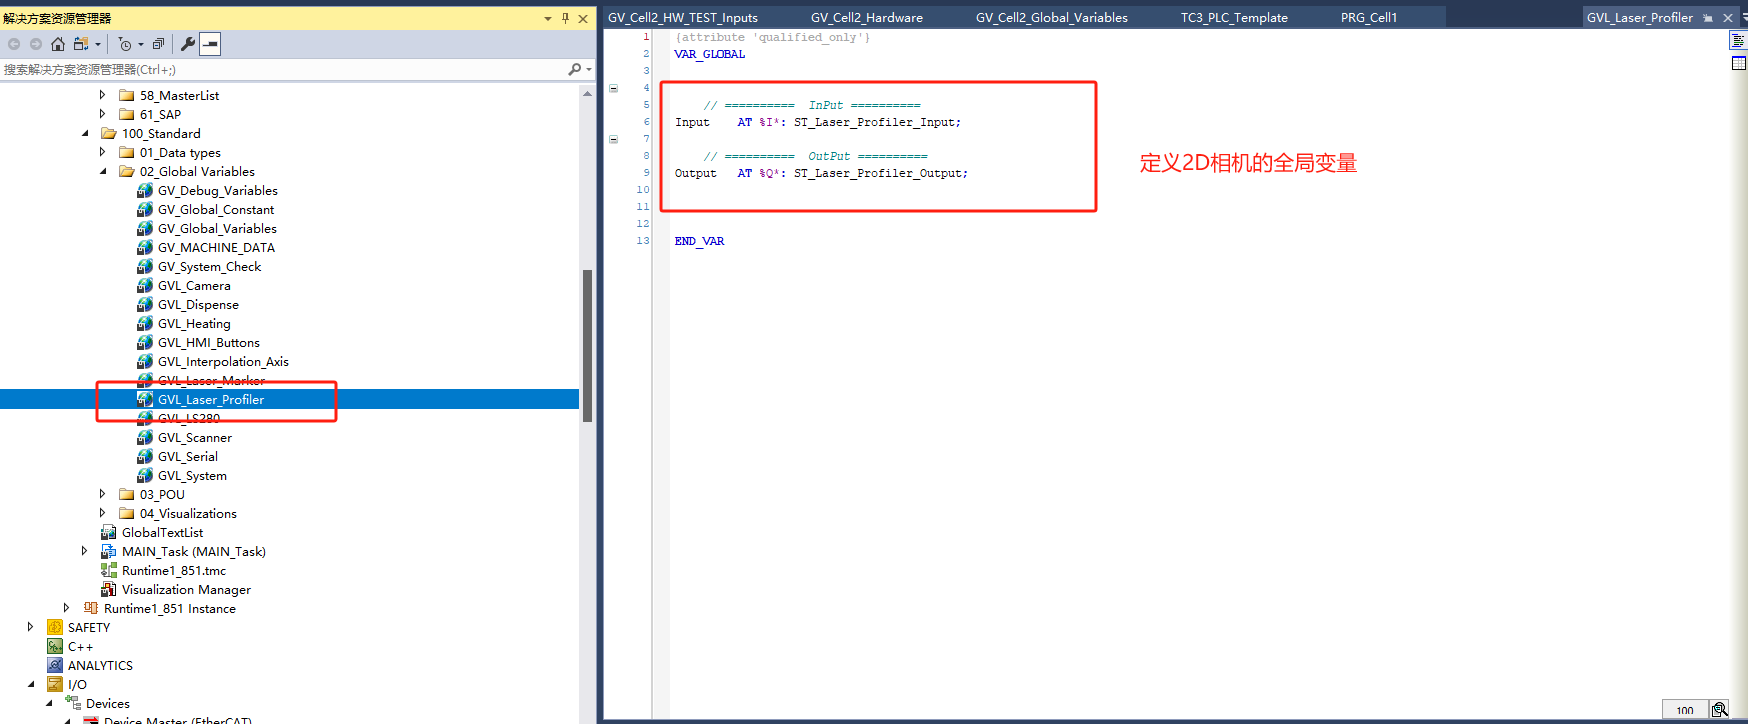Select GV_MACHINE_DATA in the tree
The height and width of the screenshot is (724, 1748).
[216, 247]
